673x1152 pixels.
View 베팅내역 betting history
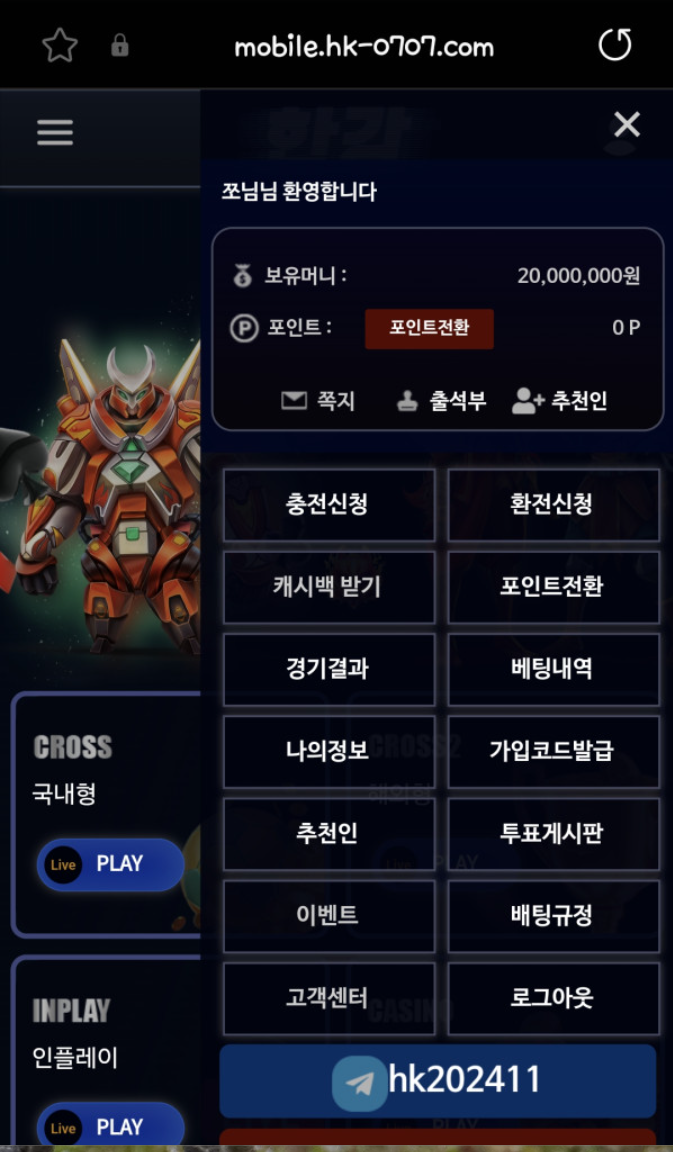[553, 669]
